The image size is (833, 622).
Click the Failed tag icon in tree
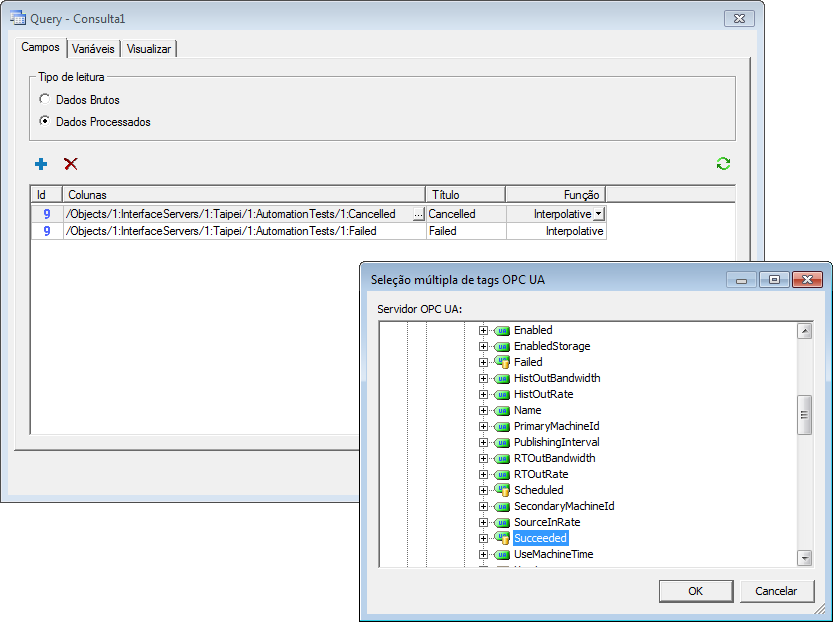(x=503, y=362)
